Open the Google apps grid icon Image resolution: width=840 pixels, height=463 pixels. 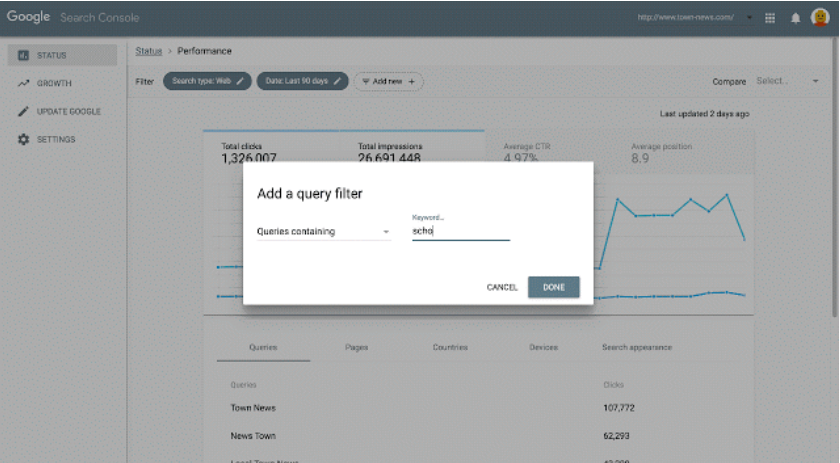[770, 18]
